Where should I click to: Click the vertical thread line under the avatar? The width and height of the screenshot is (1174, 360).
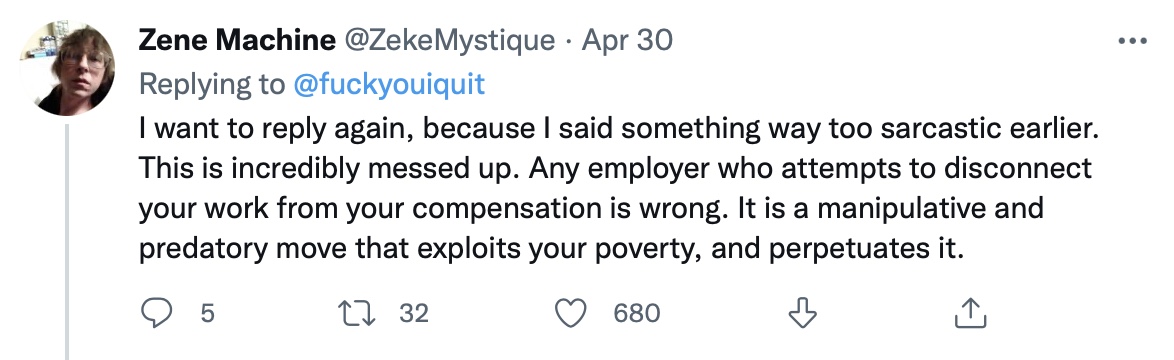67,242
